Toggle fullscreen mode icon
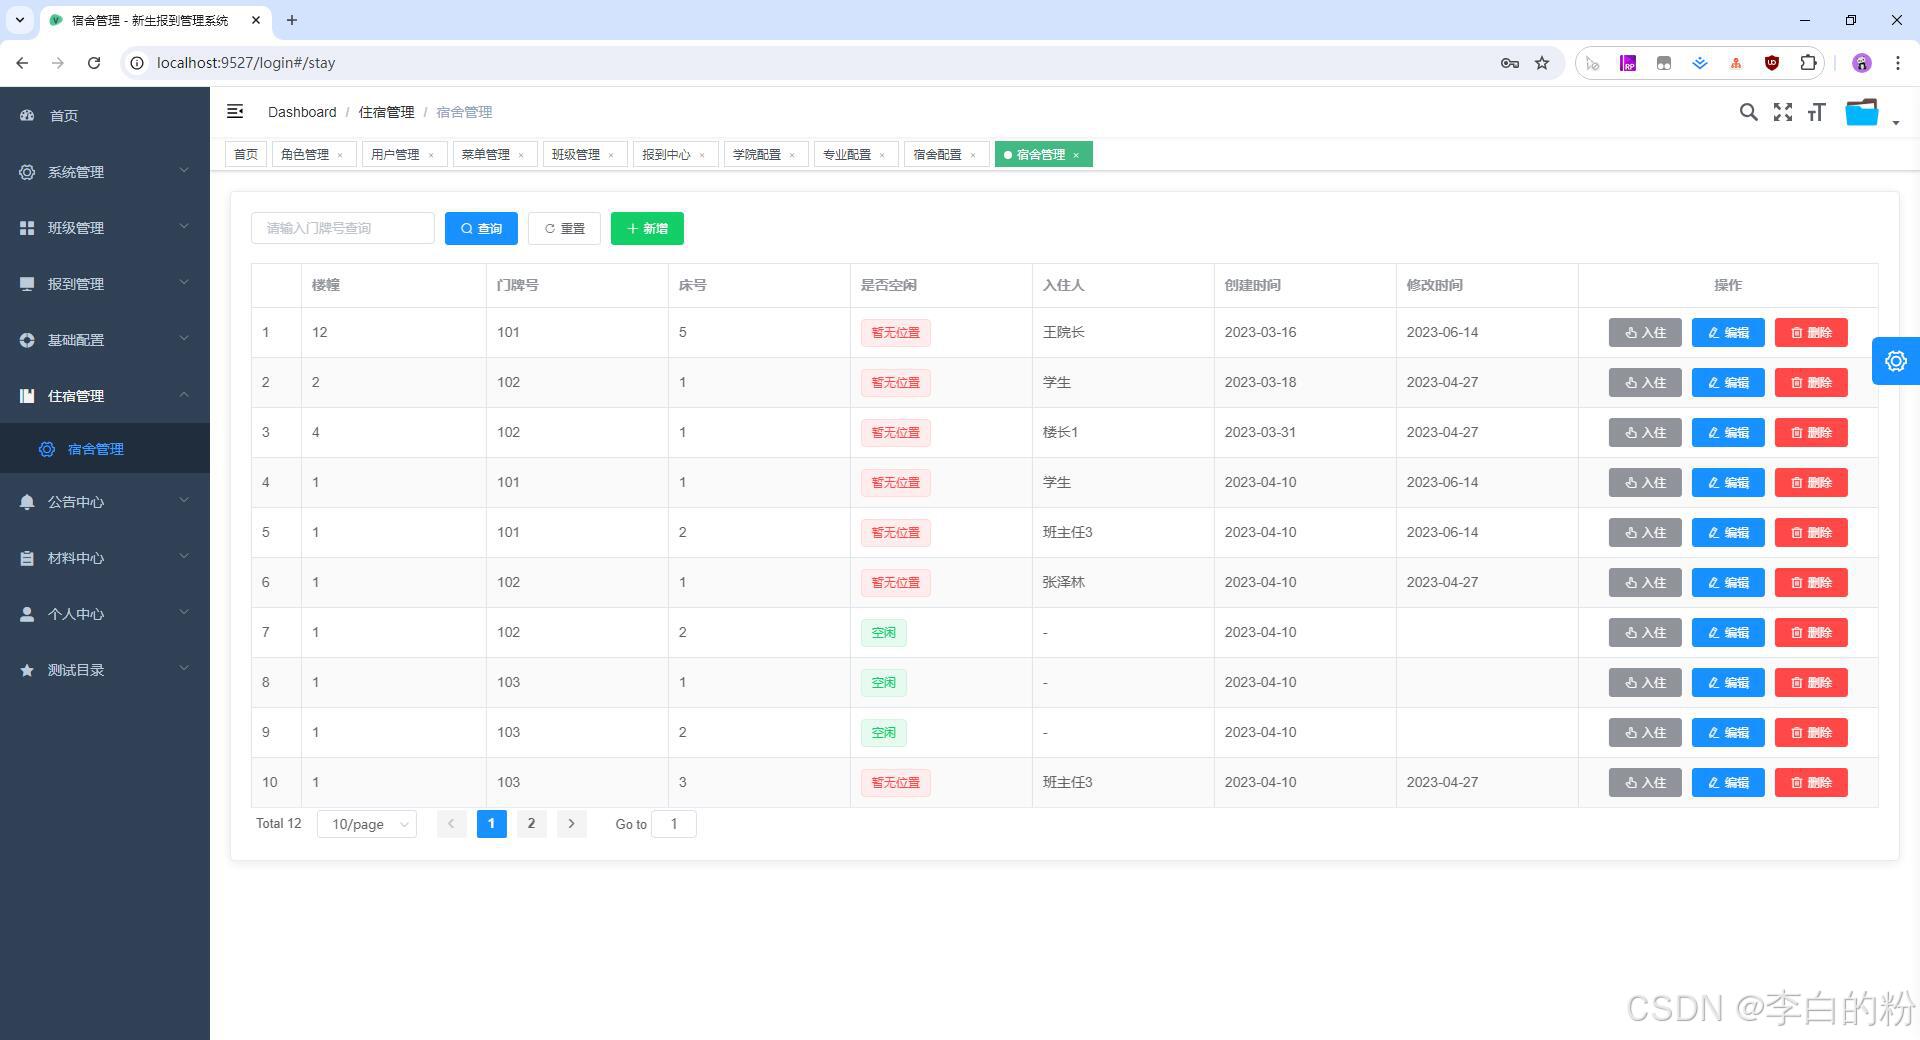 1783,112
